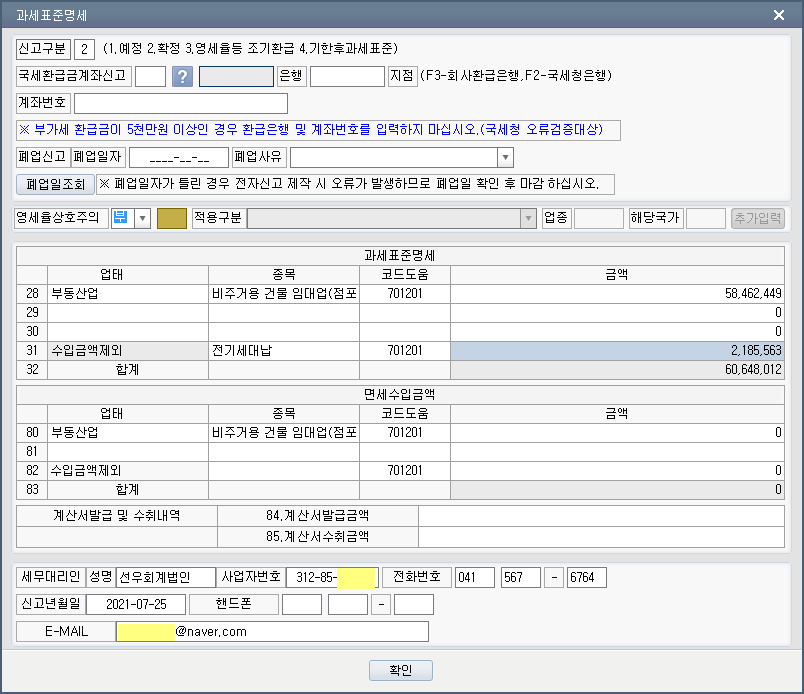
Task: Expand the 영세율상호주의 dropdown arrow
Action: click(141, 219)
